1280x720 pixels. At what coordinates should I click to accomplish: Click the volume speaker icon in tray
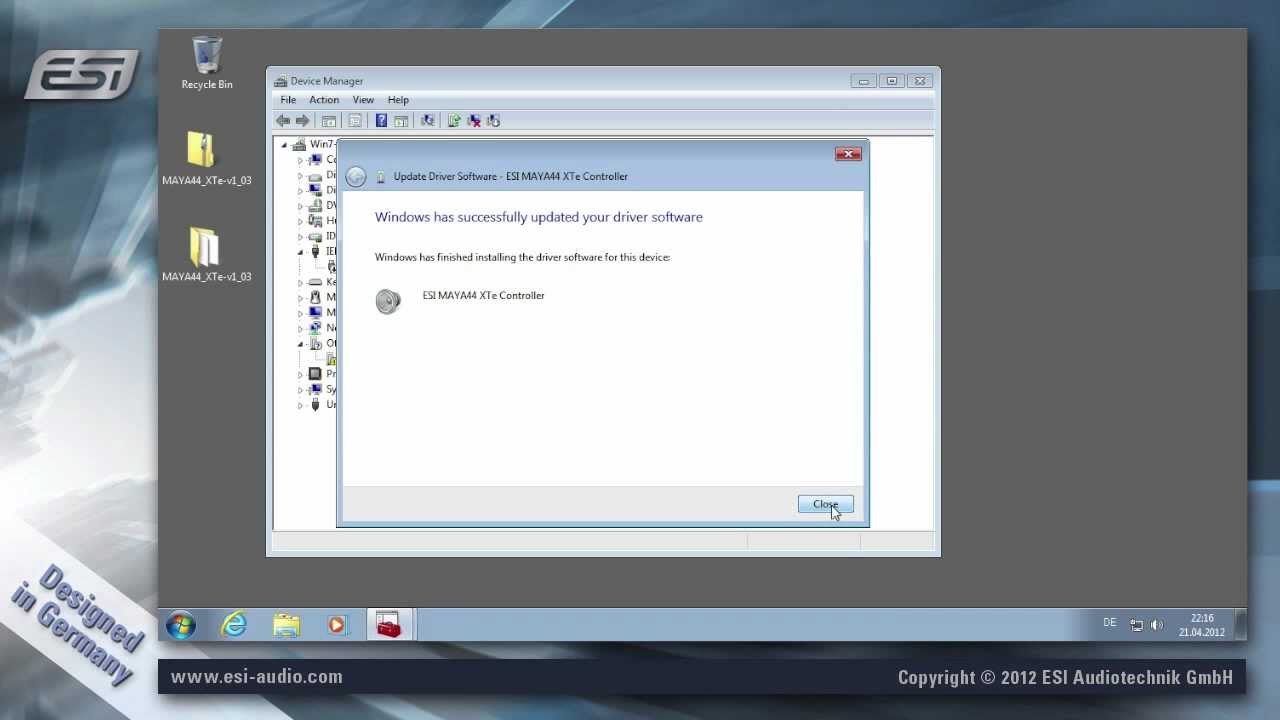coord(1157,625)
